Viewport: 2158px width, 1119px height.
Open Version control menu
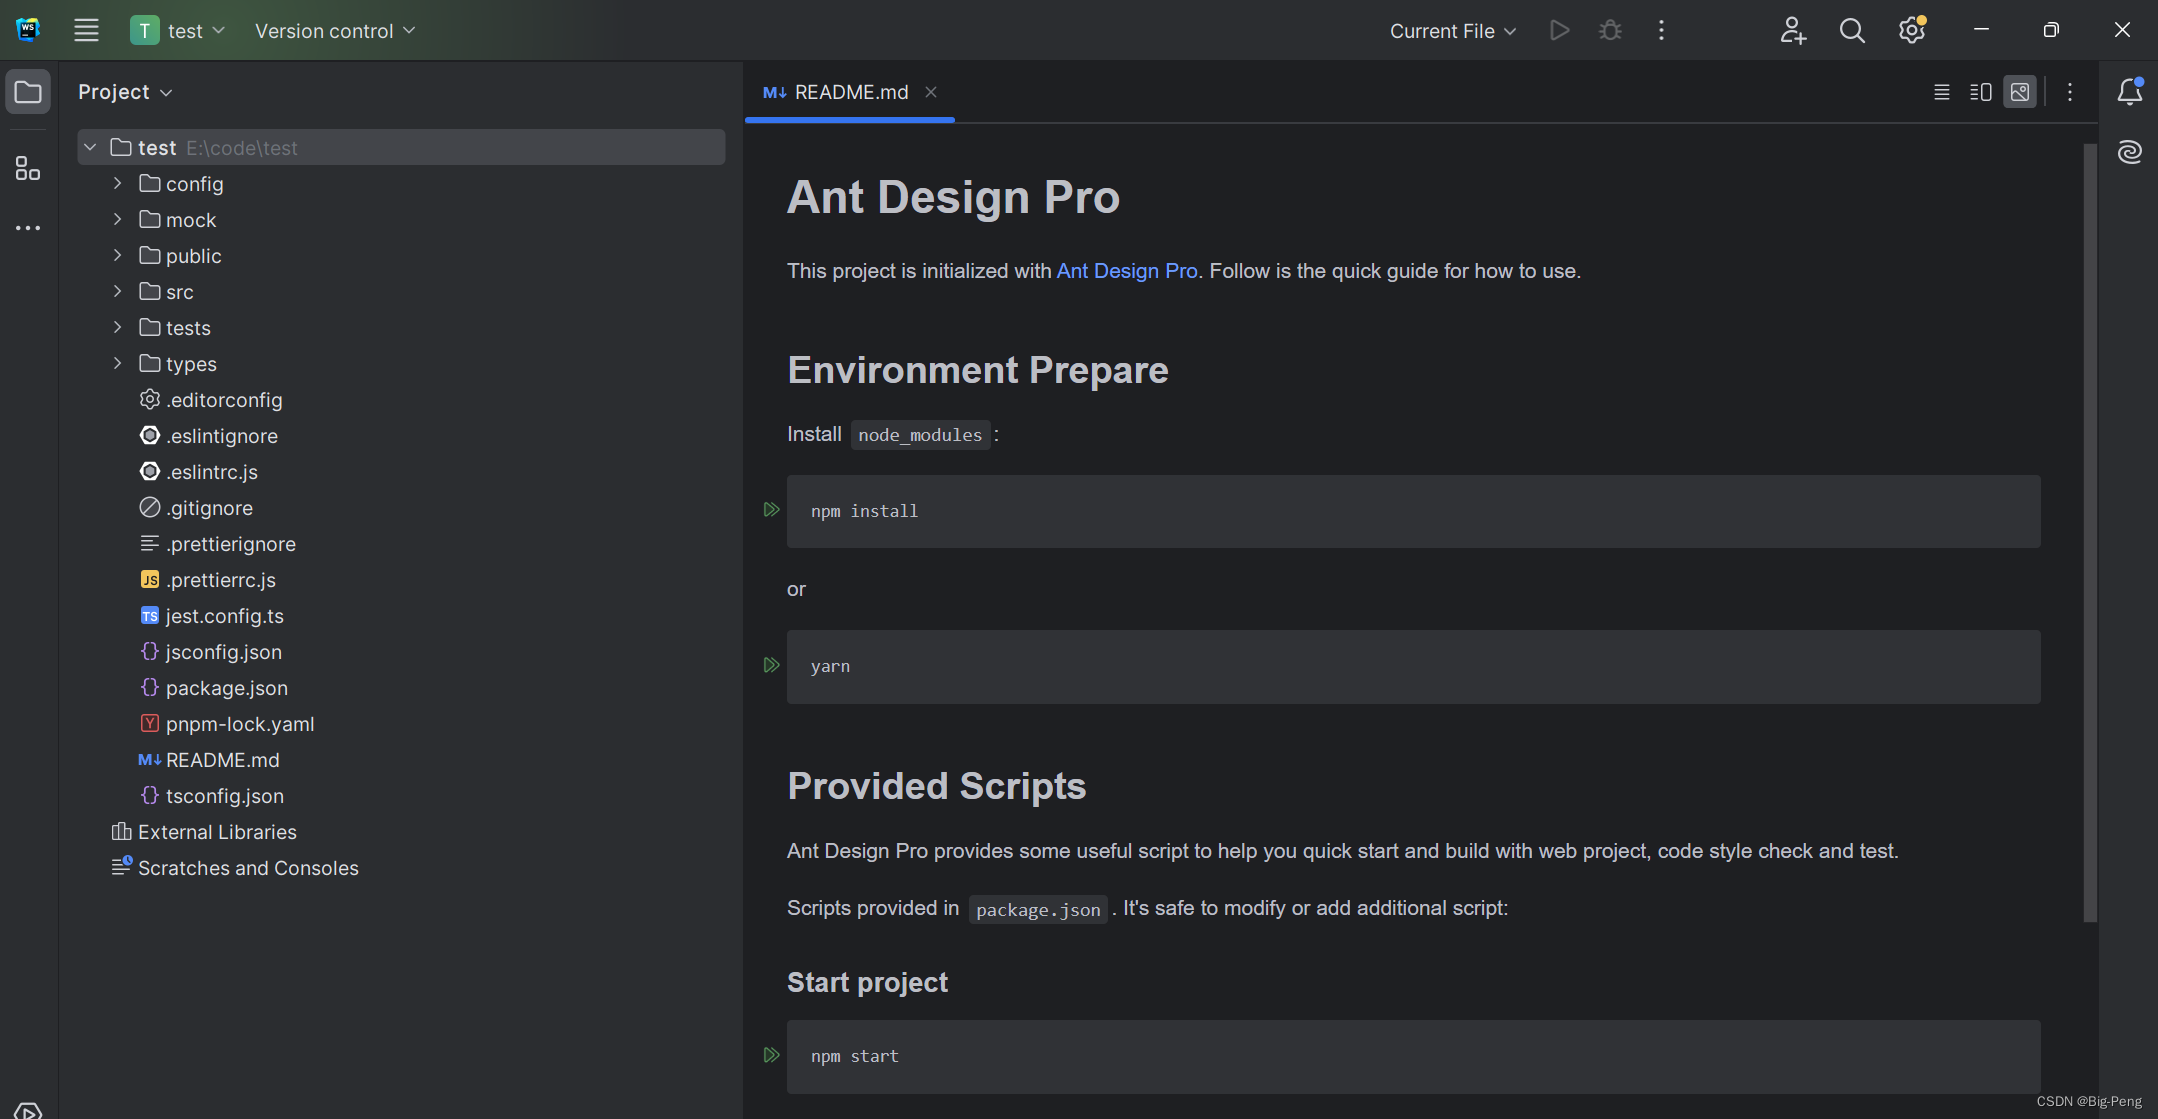[335, 31]
